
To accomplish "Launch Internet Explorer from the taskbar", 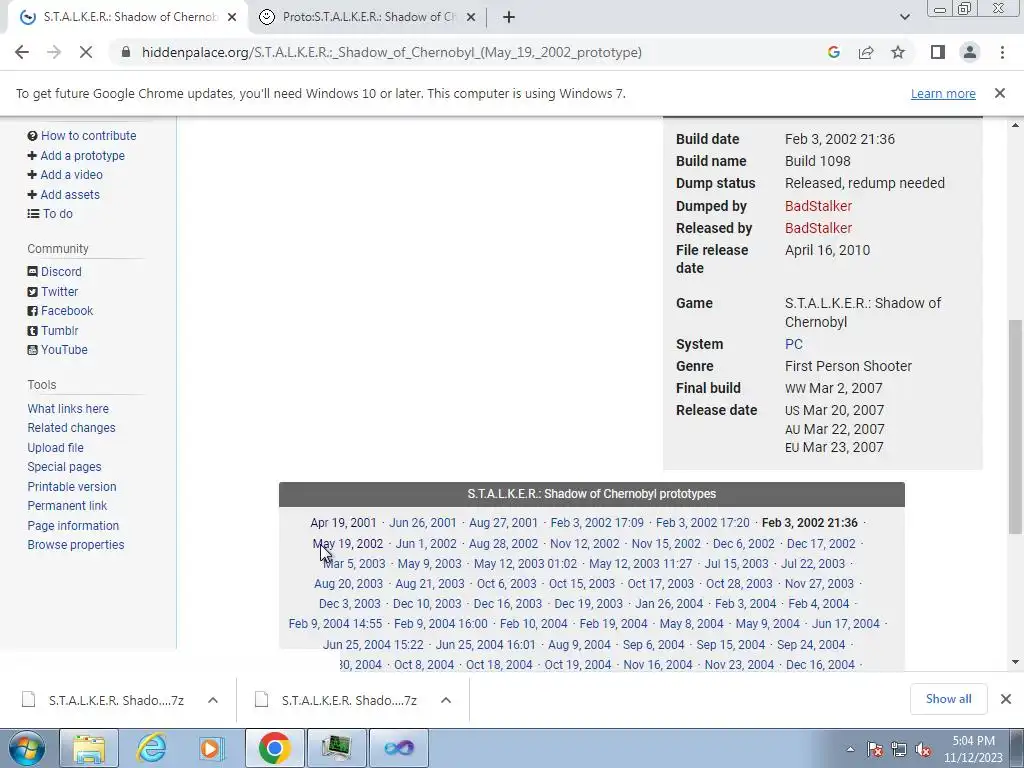I will [151, 748].
